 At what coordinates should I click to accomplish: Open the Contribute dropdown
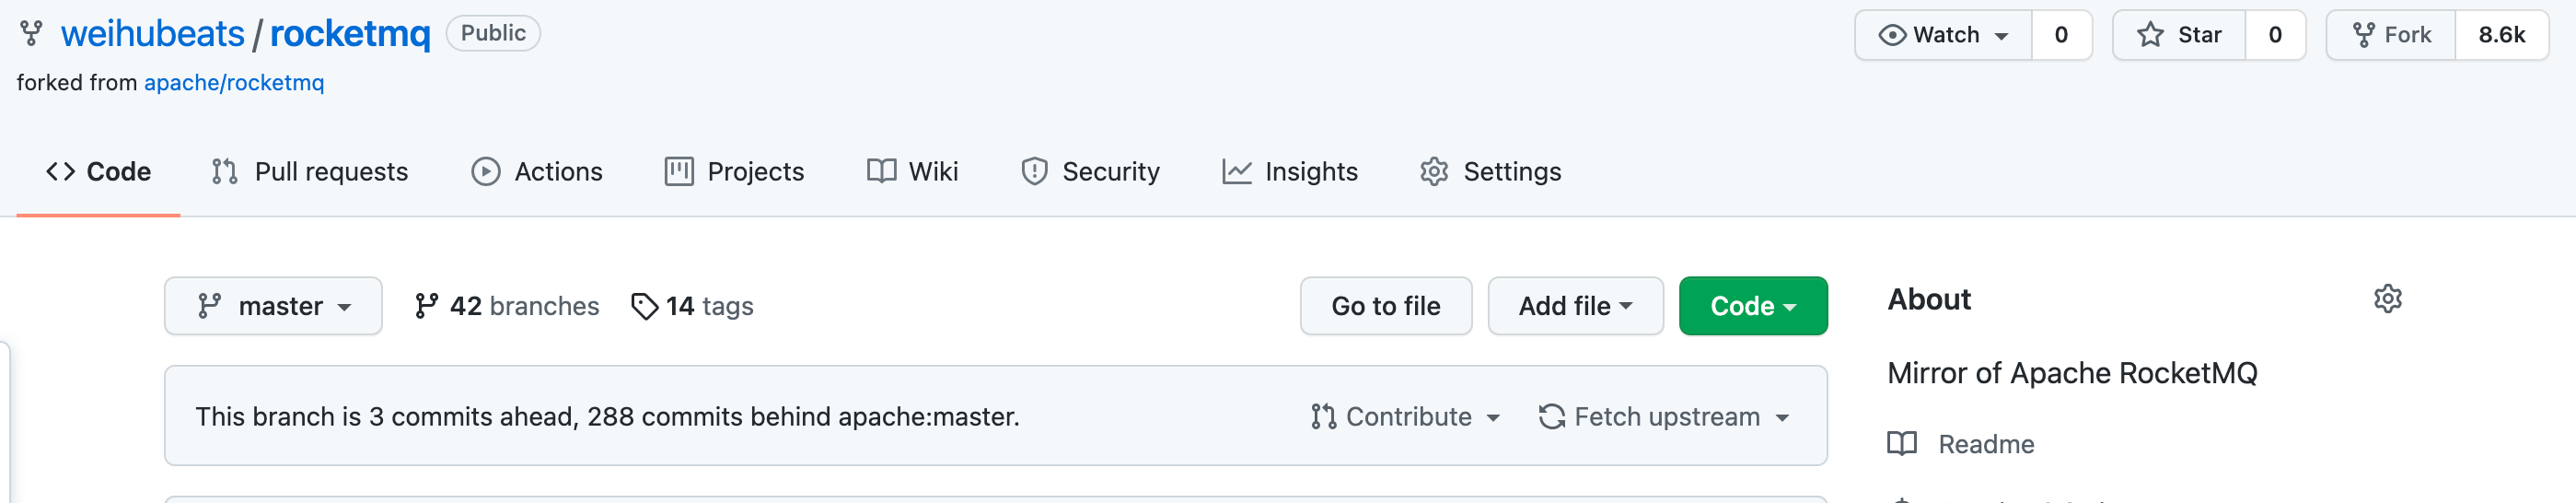(x=1405, y=416)
